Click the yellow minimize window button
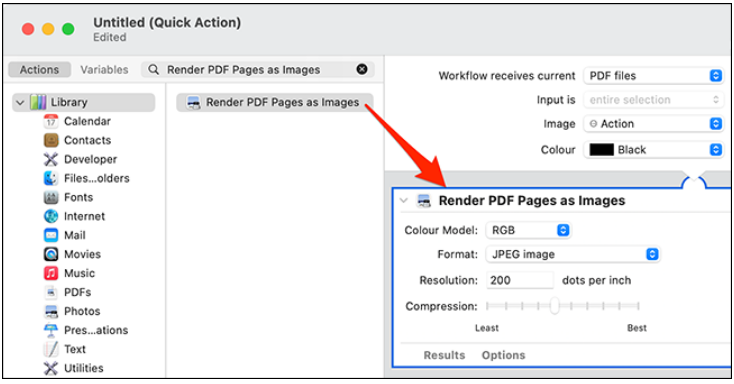 pyautogui.click(x=48, y=29)
